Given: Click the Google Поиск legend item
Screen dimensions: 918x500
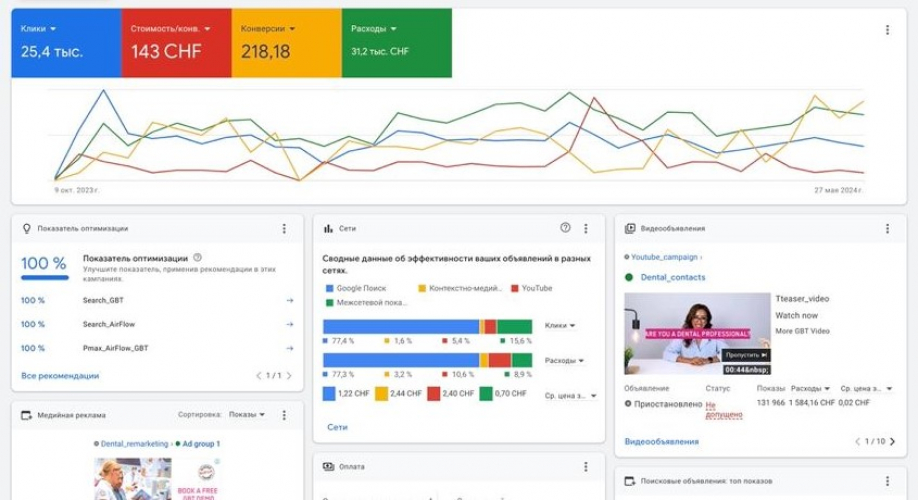Looking at the screenshot, I should pyautogui.click(x=355, y=288).
